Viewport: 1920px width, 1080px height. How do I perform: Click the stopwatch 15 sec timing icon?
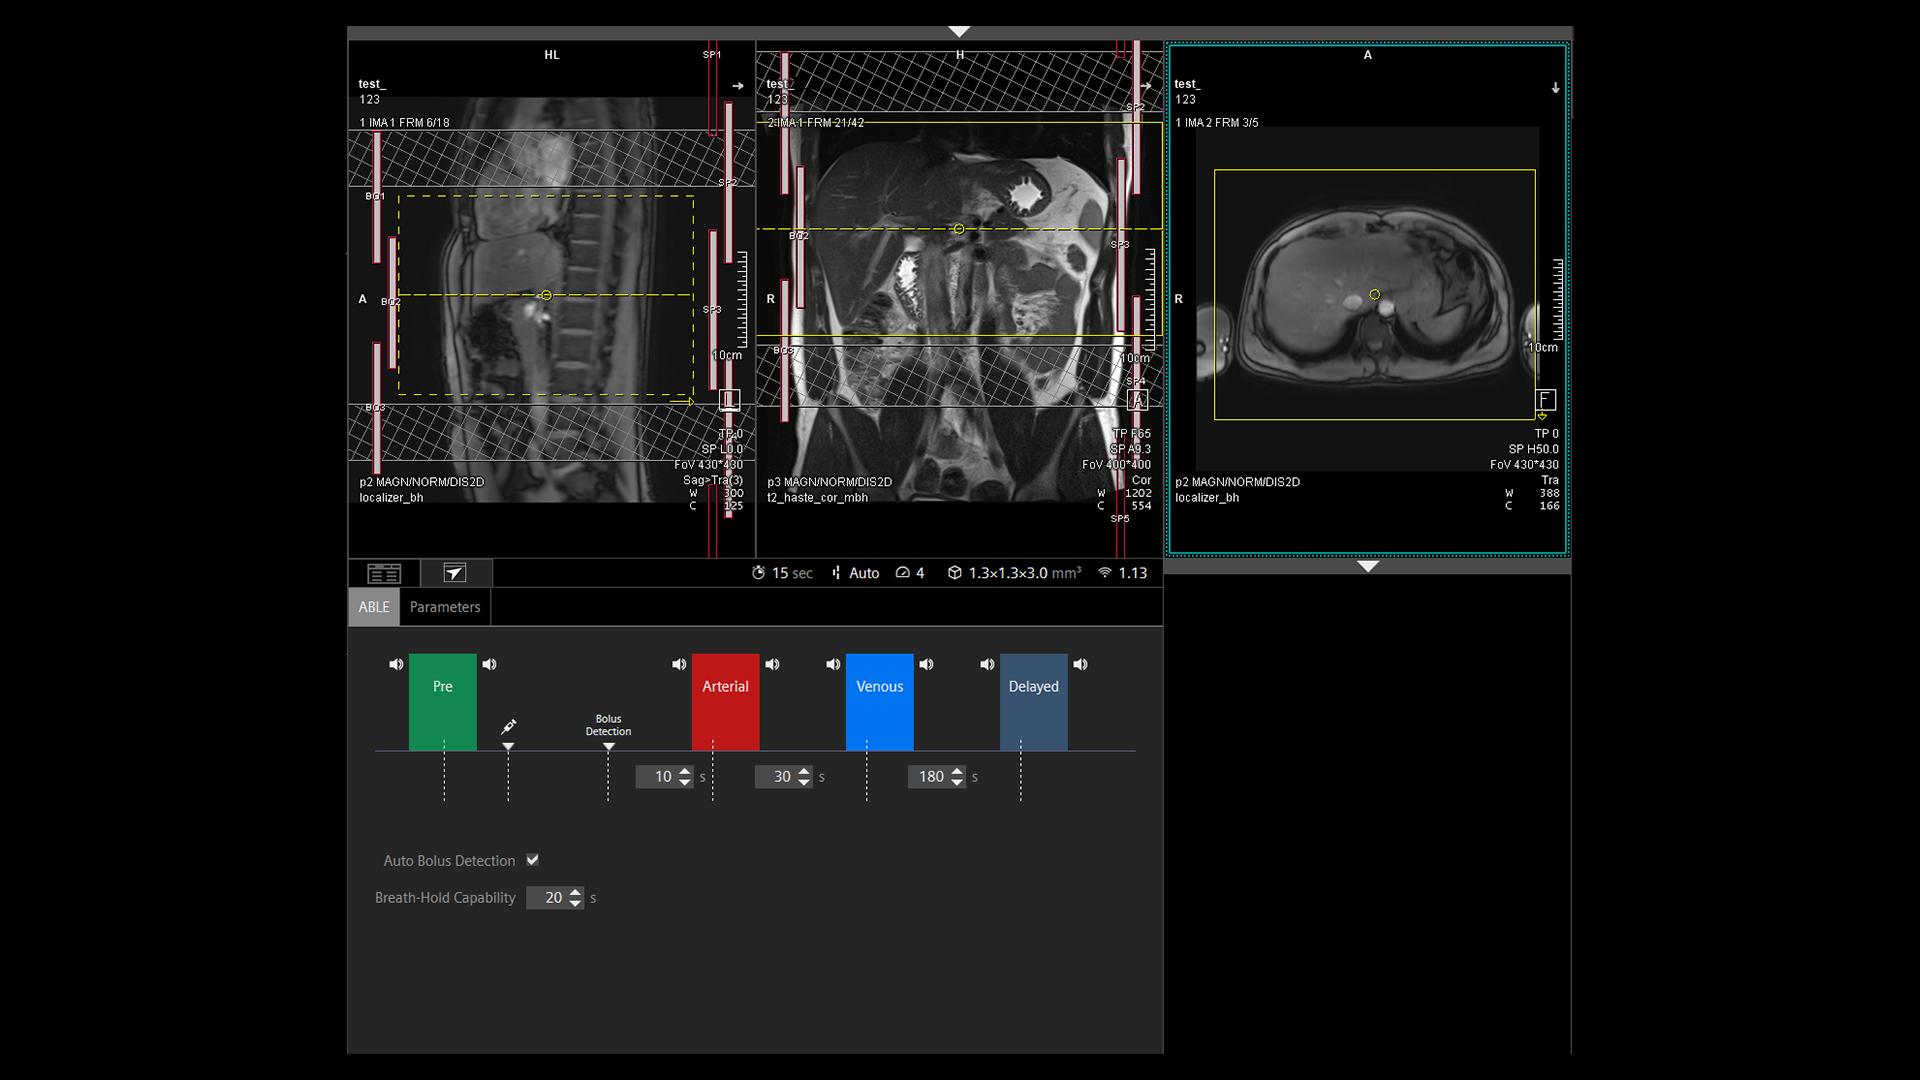point(758,573)
